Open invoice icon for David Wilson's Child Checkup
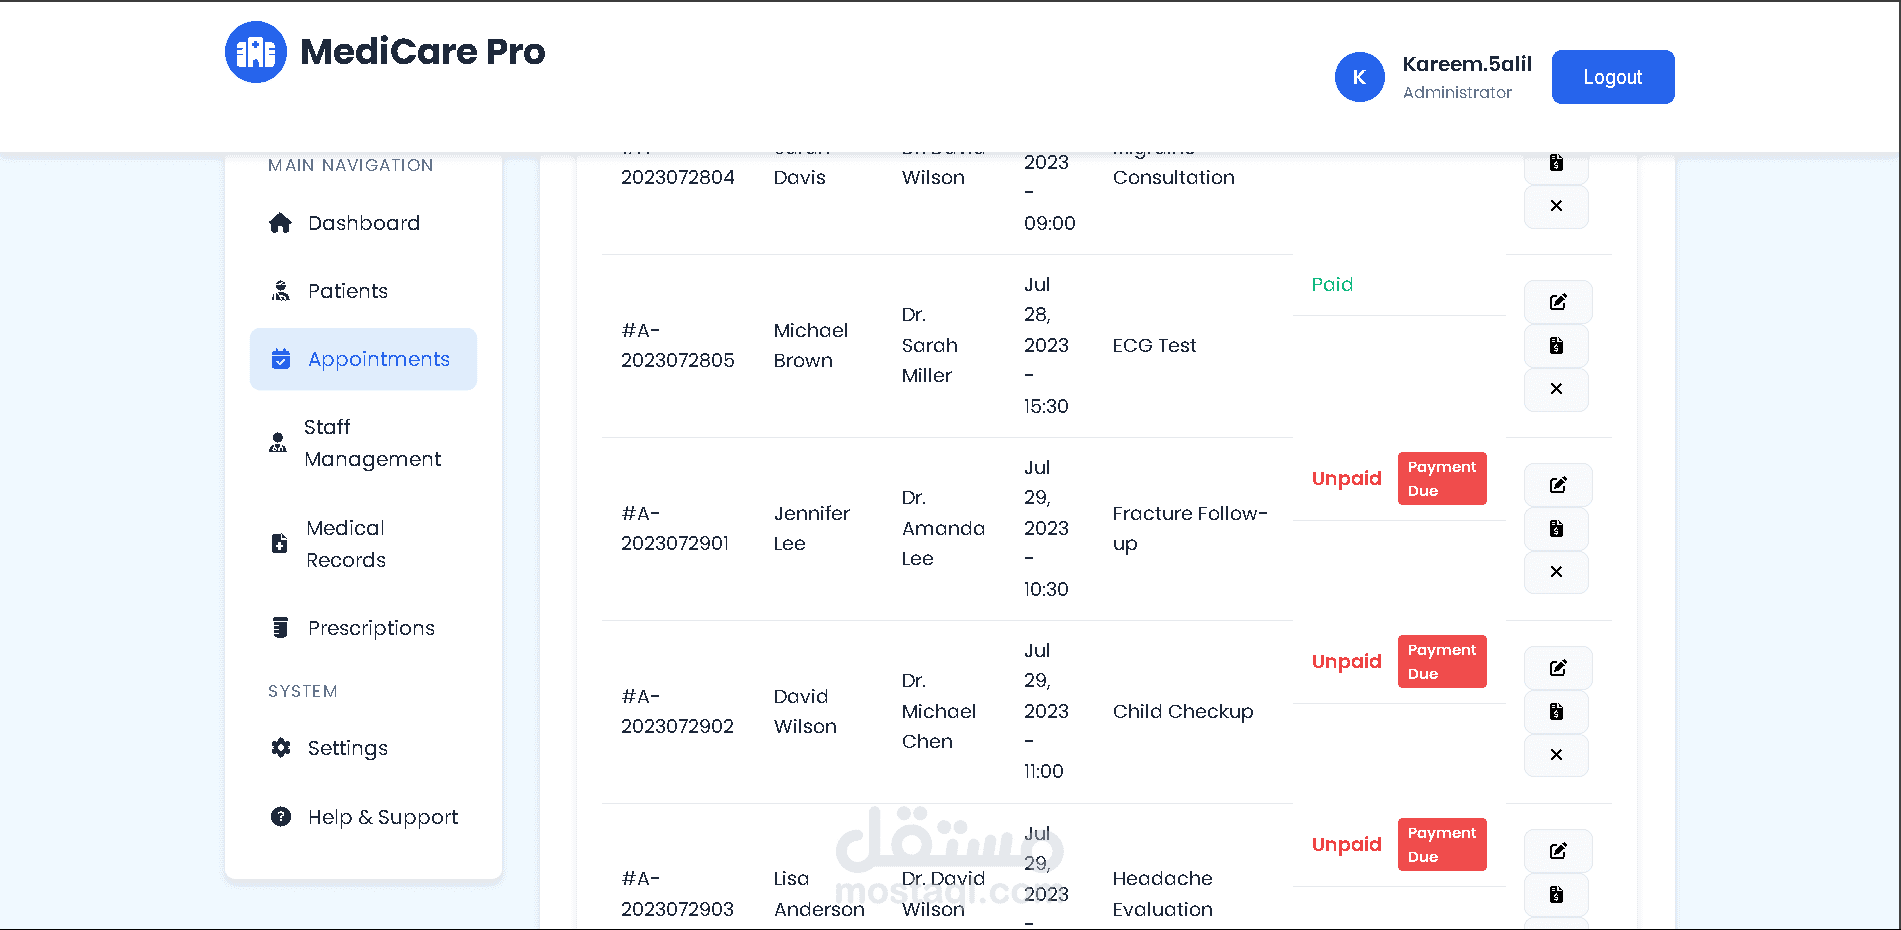The height and width of the screenshot is (930, 1901). [1556, 712]
